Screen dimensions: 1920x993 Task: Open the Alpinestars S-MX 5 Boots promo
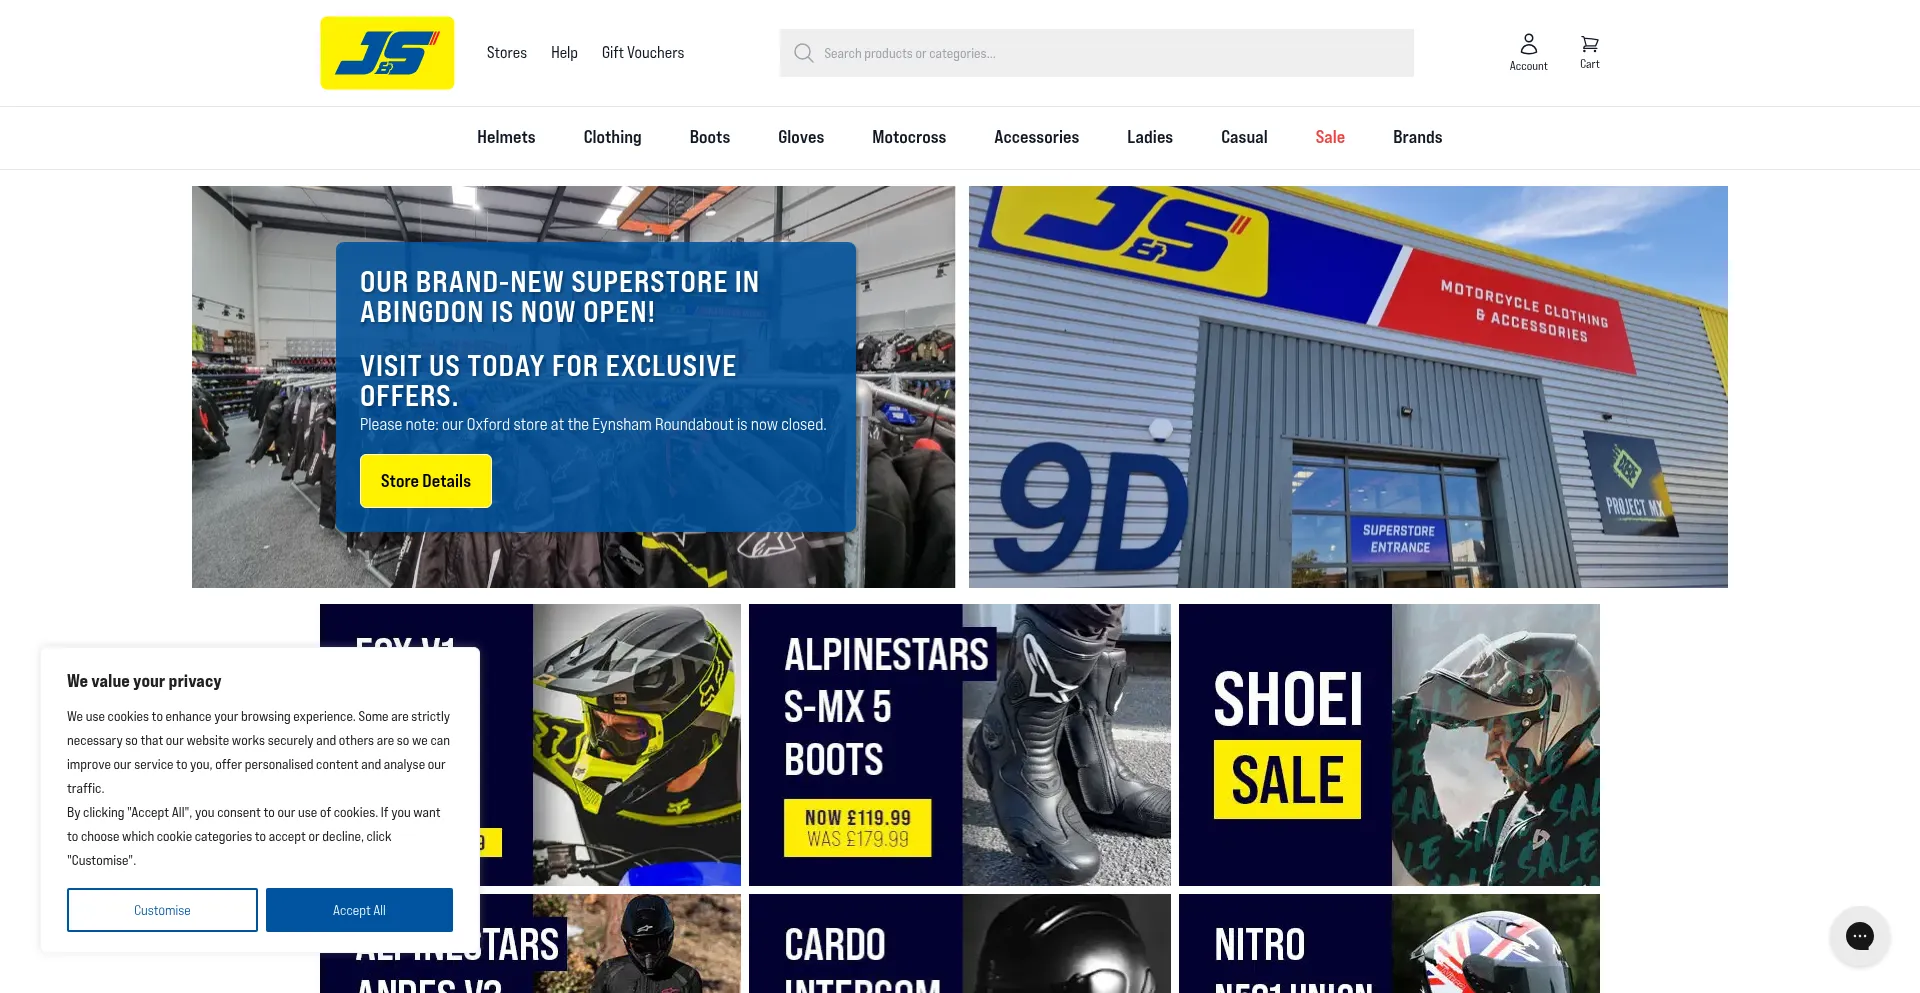[x=960, y=745]
